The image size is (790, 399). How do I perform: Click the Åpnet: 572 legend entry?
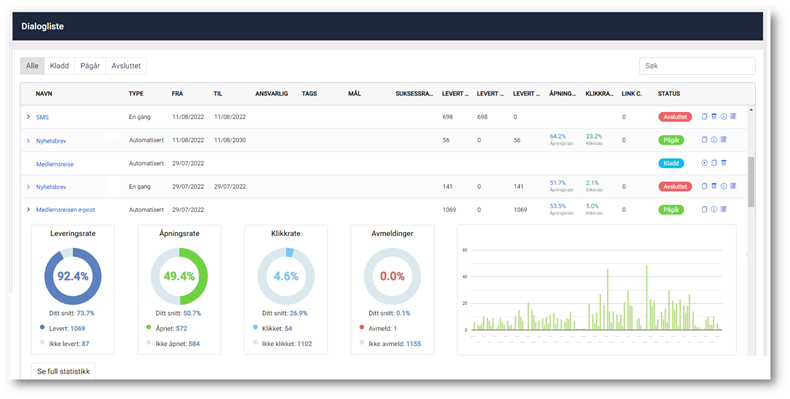(166, 328)
